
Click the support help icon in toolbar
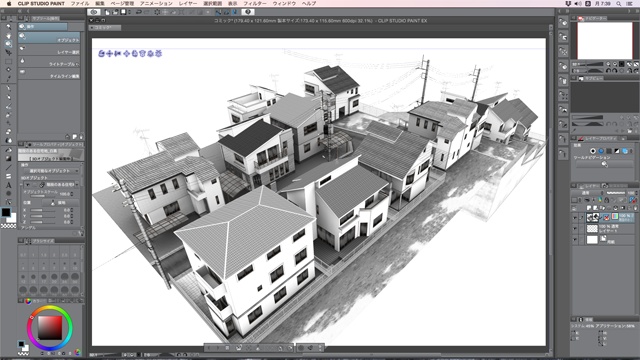click(x=248, y=12)
